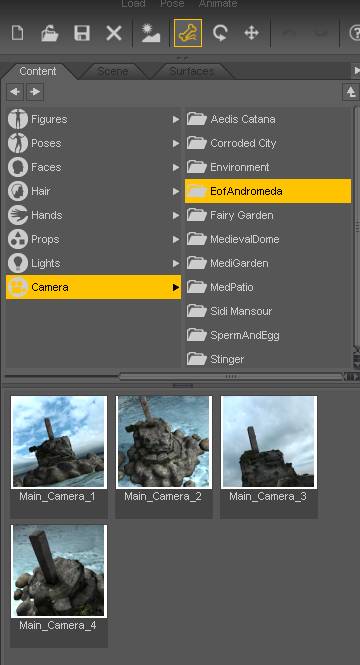Open the Sidi Mansour folder
The height and width of the screenshot is (665, 360).
(x=268, y=311)
